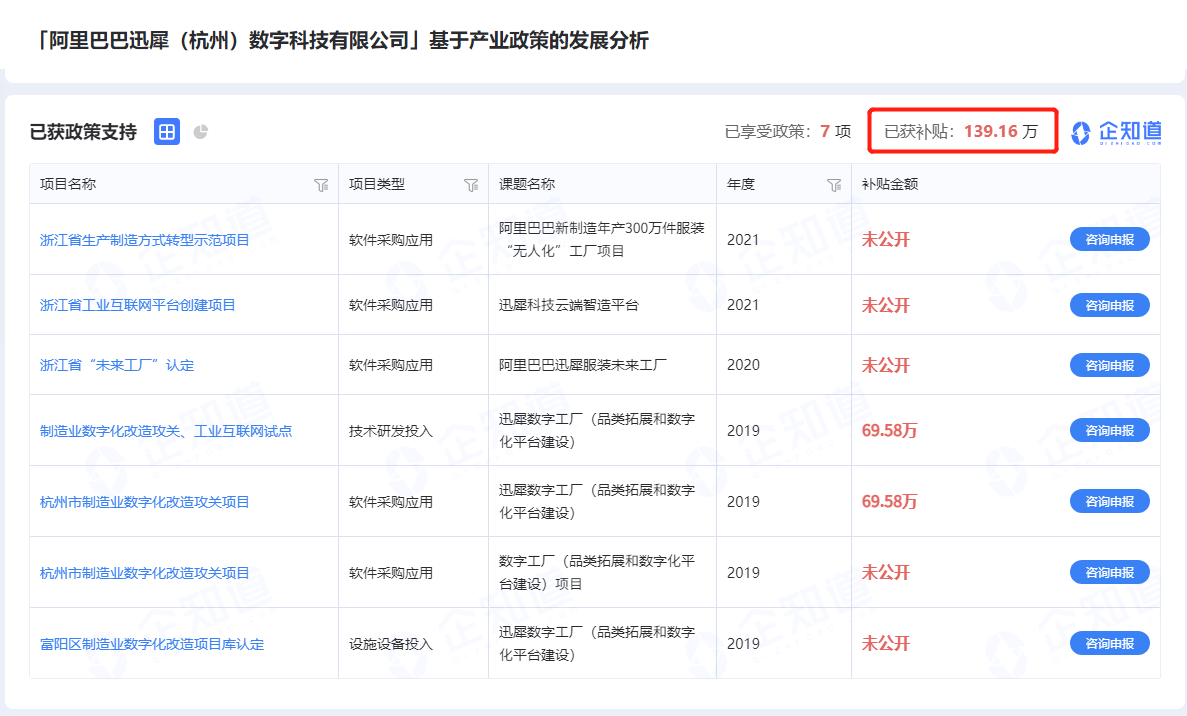Select the 数字工厂（品类拓展和数字化平台建设）项目 topic cell
The image size is (1187, 716).
point(597,572)
